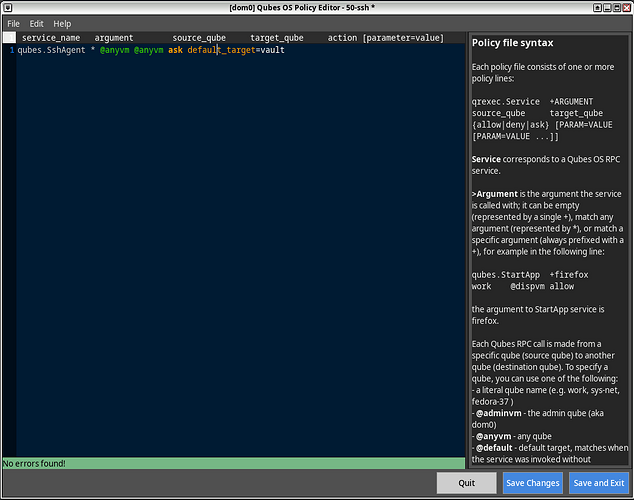Image resolution: width=634 pixels, height=500 pixels.
Task: Click the 'No errors found!' status bar
Action: [234, 463]
